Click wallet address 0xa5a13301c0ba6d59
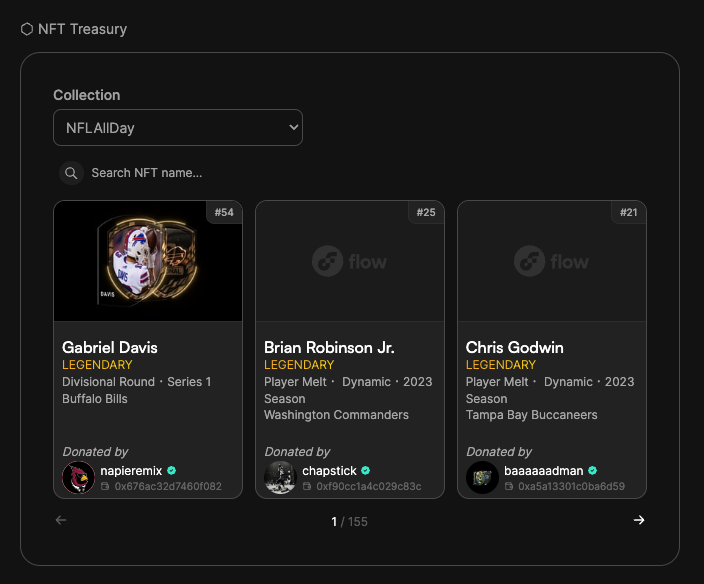 (571, 486)
